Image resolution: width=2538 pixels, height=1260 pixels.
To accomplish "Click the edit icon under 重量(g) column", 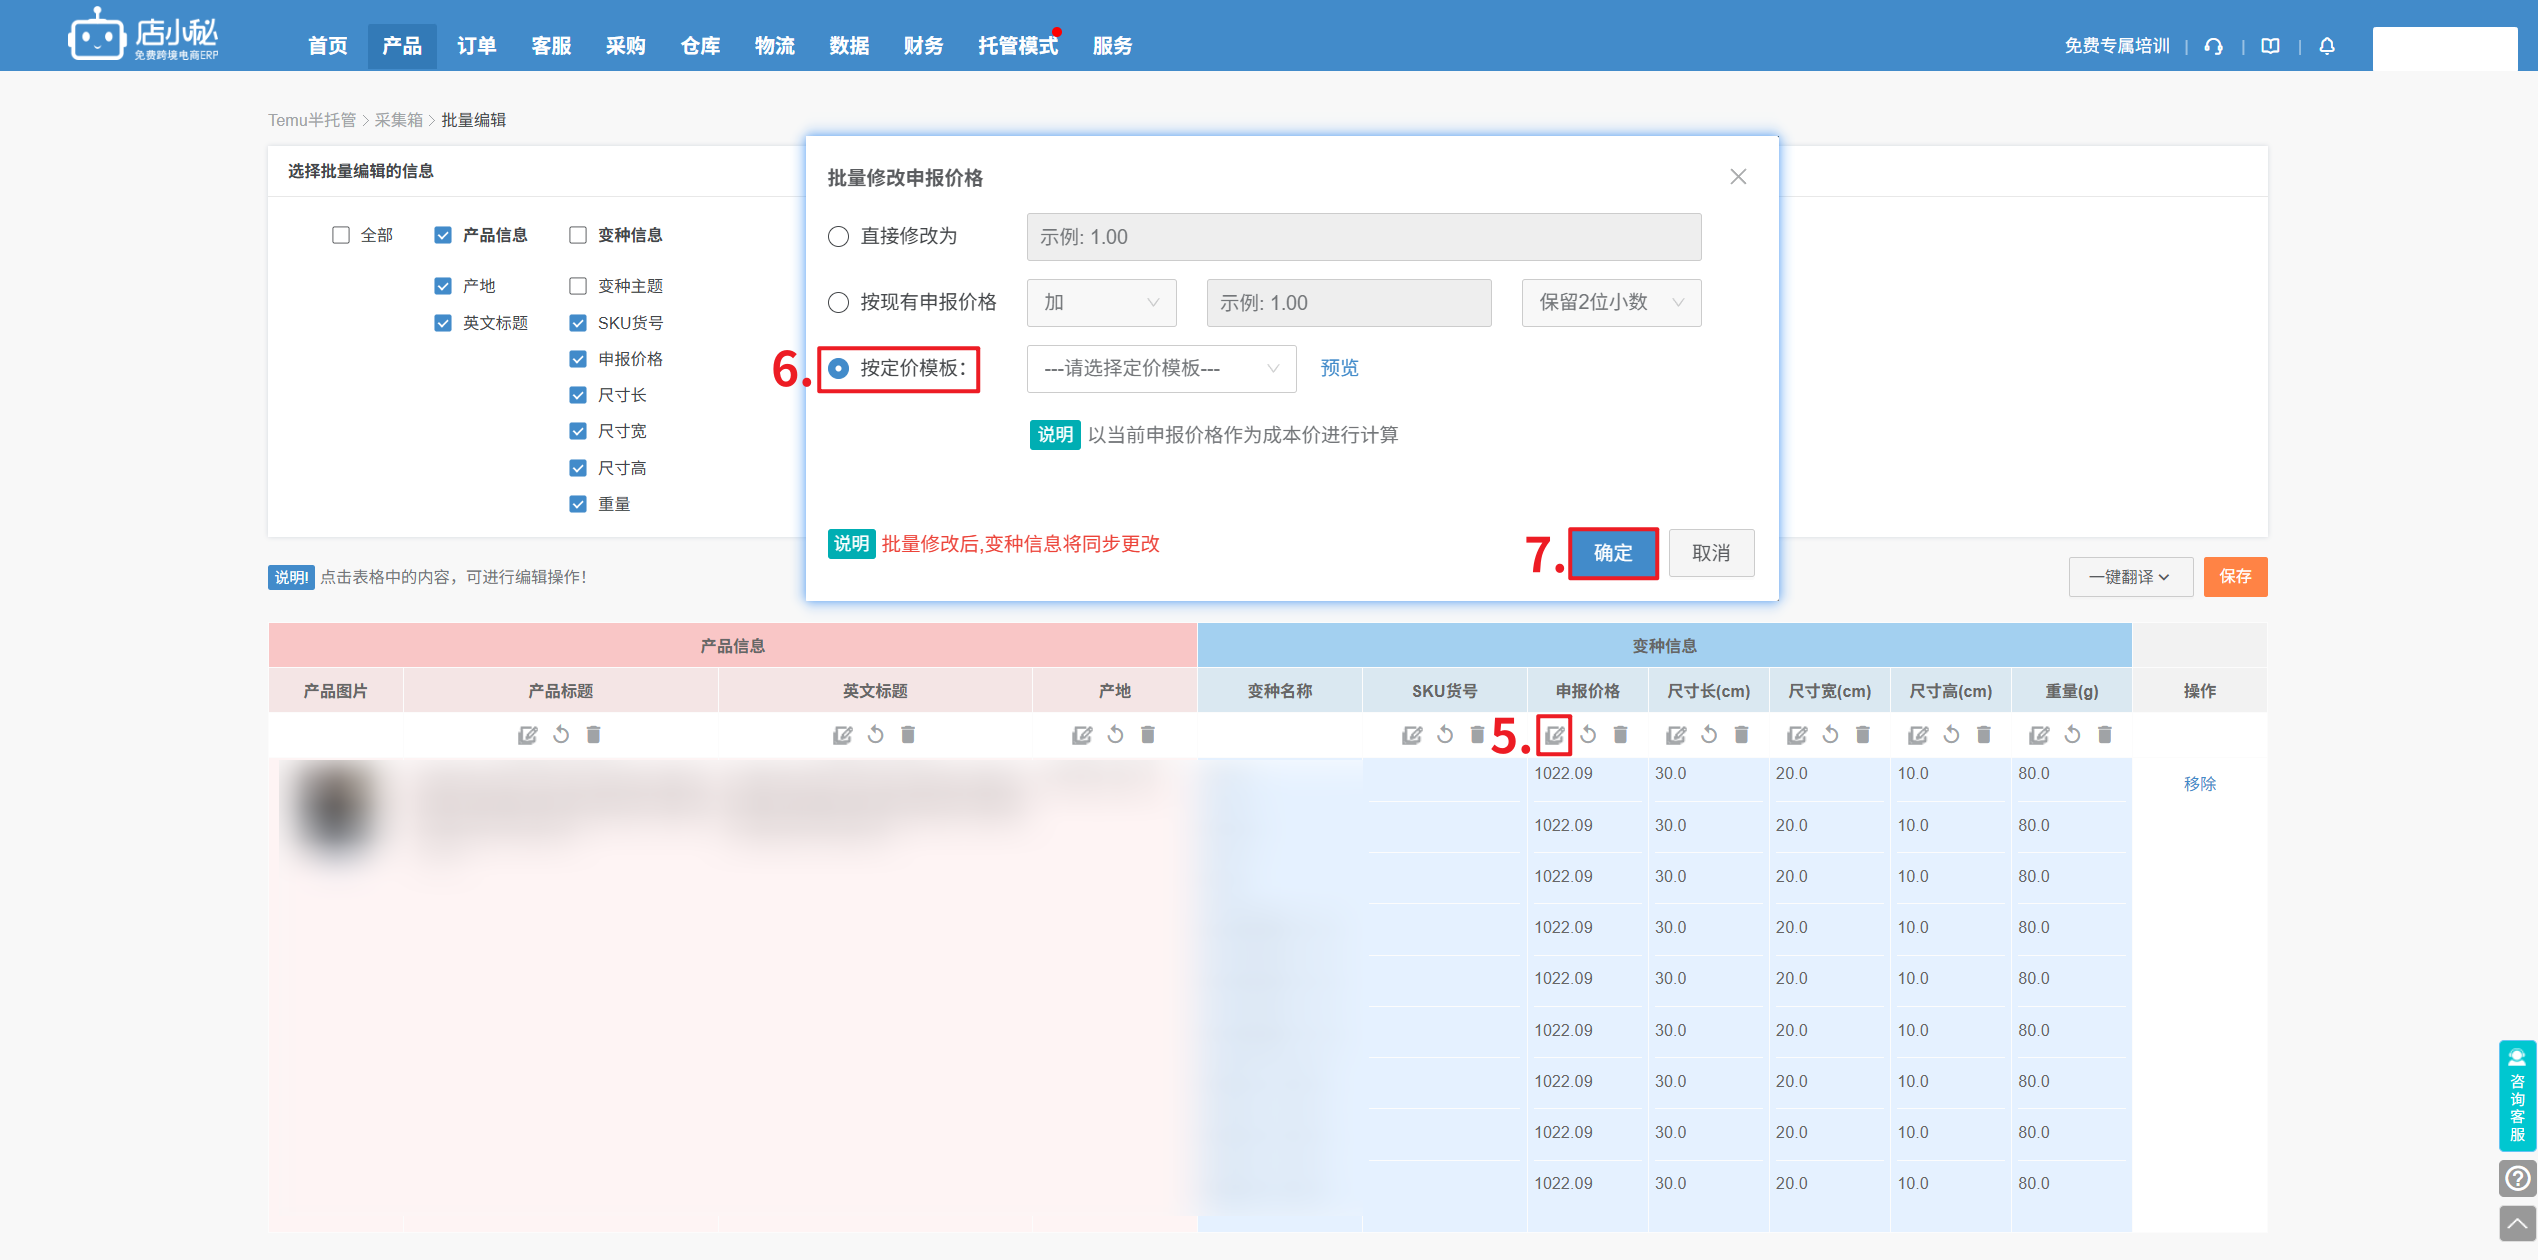I will 2039,735.
